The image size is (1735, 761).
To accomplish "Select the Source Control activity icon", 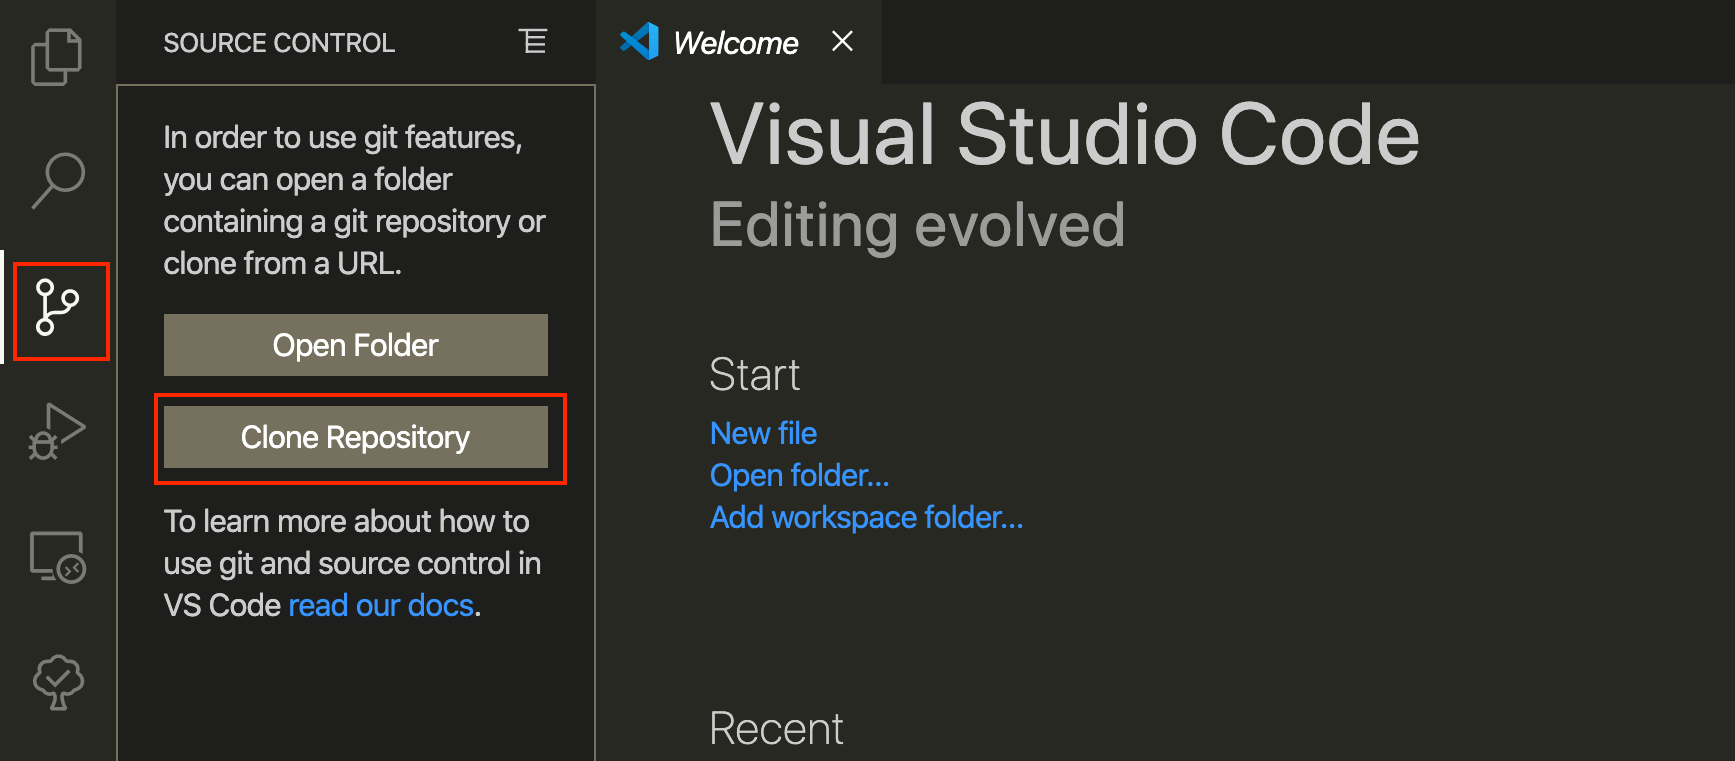I will click(58, 307).
